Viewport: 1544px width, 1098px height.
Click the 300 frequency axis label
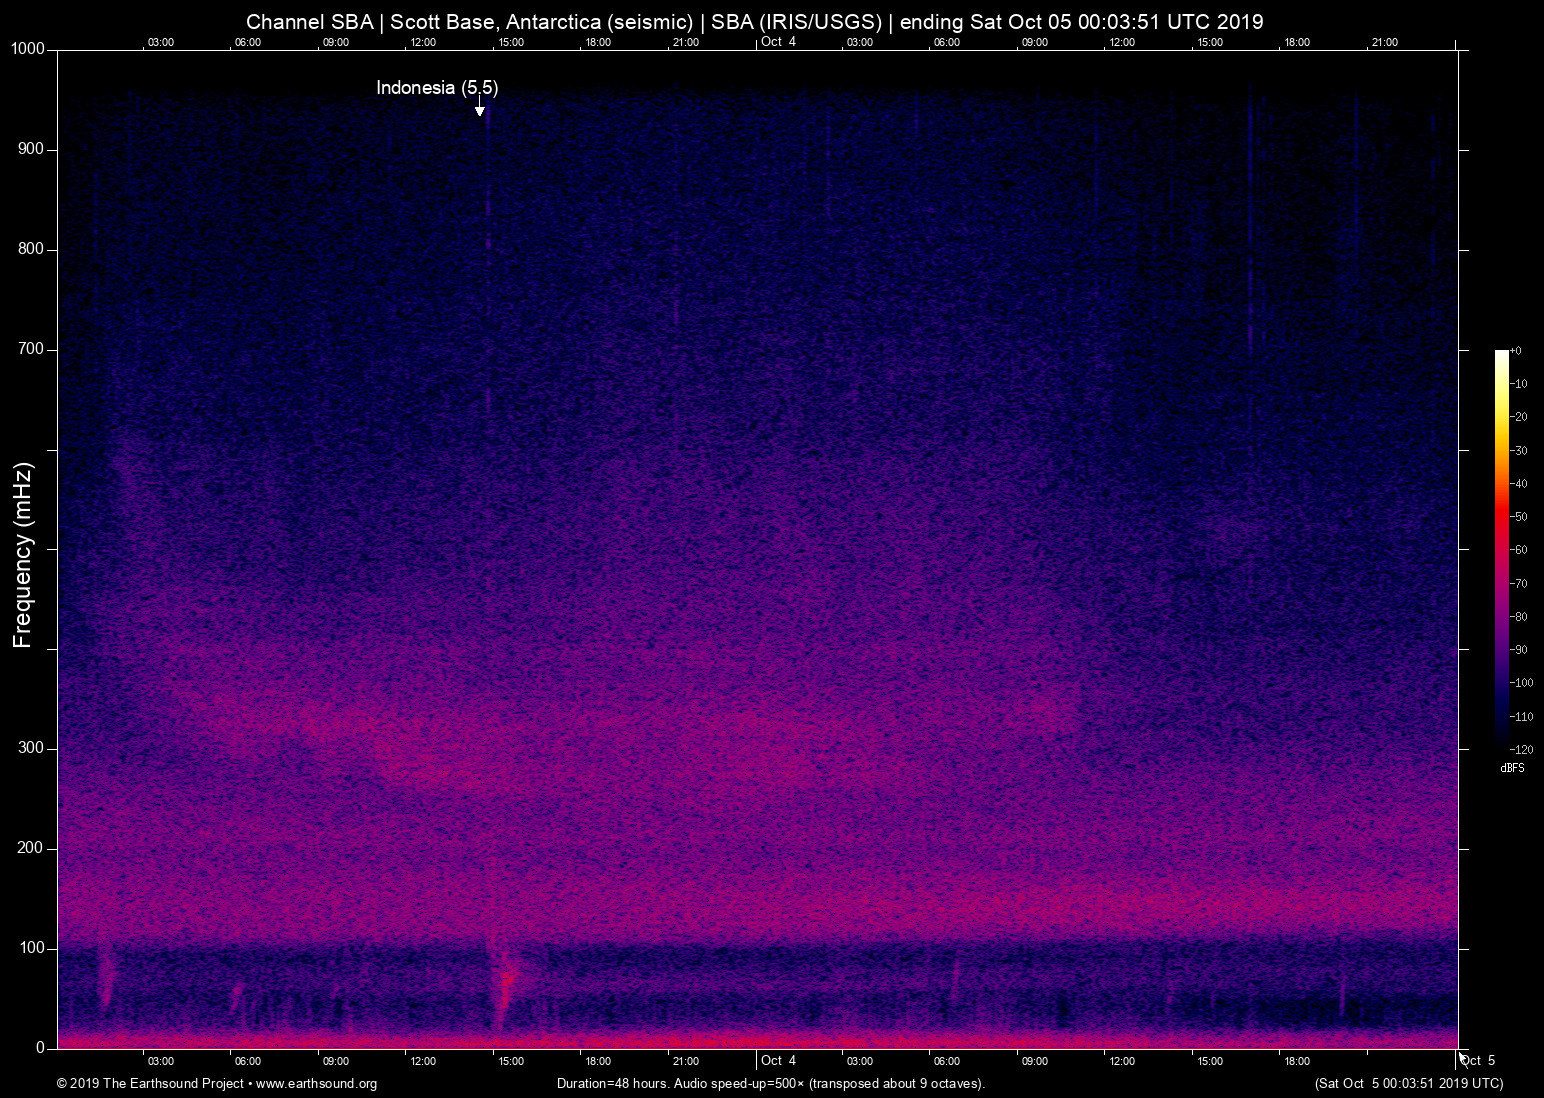[31, 748]
